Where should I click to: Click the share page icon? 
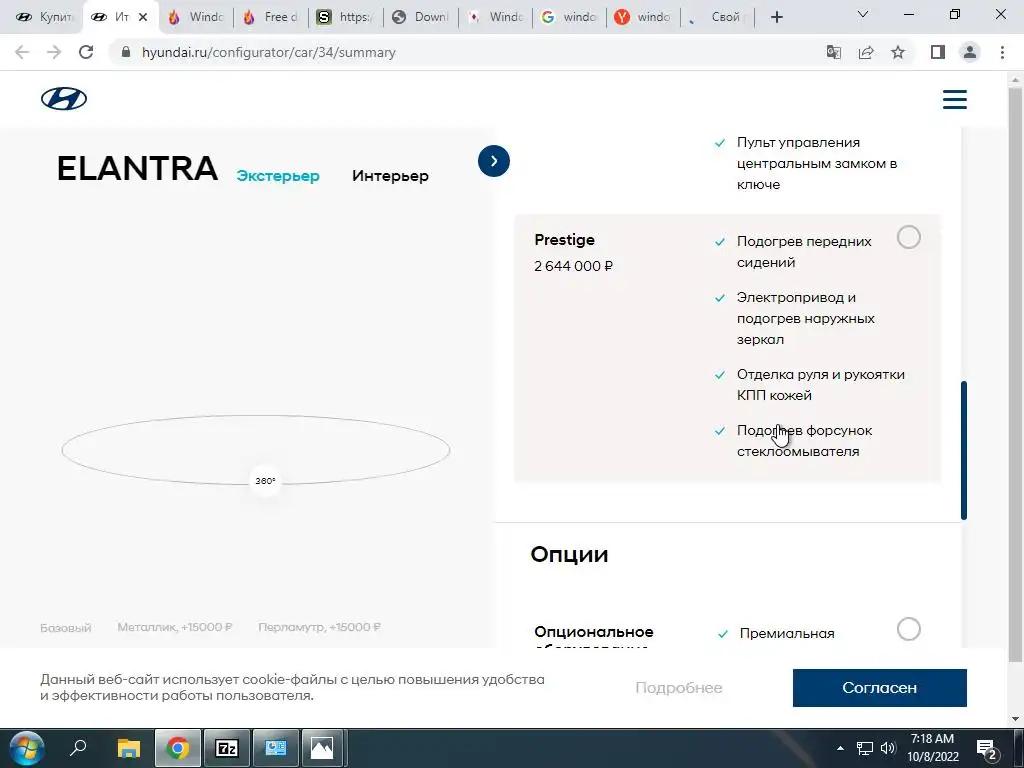866,52
